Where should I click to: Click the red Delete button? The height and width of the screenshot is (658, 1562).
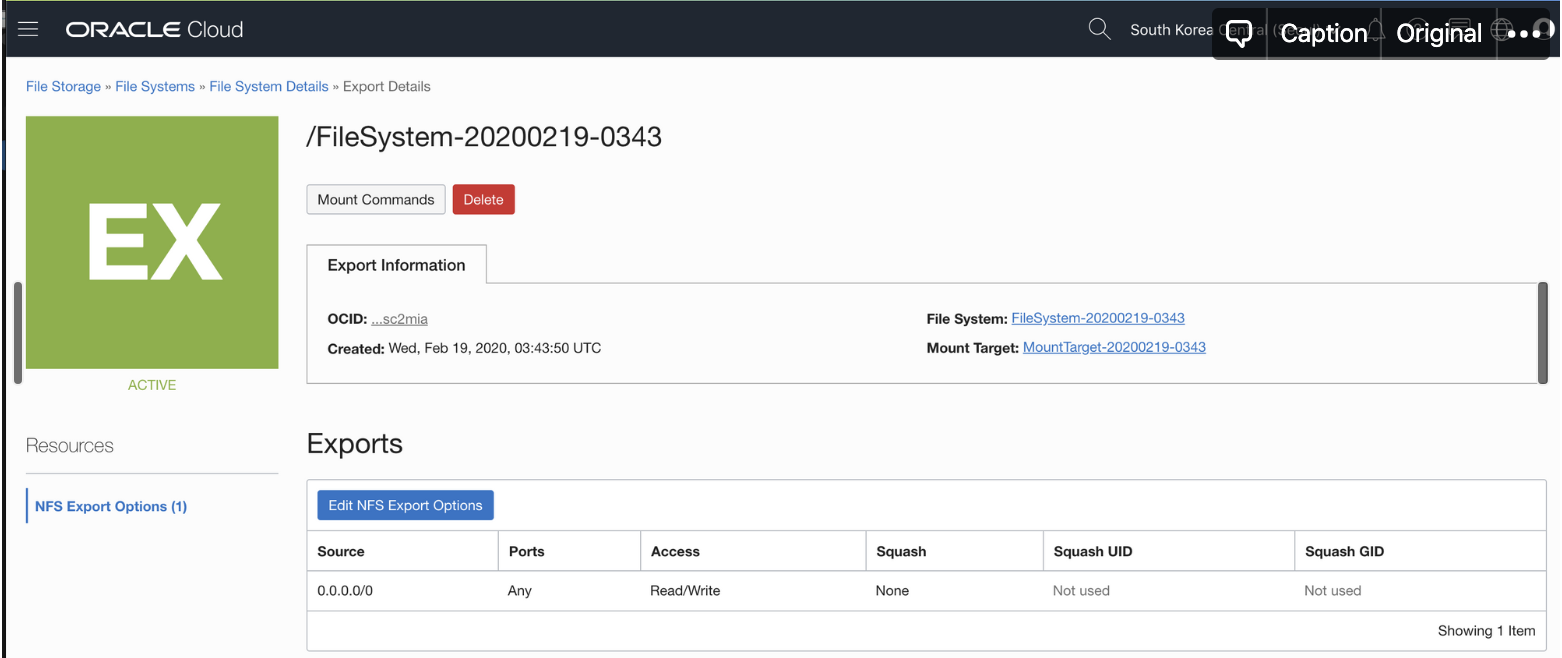(x=483, y=199)
